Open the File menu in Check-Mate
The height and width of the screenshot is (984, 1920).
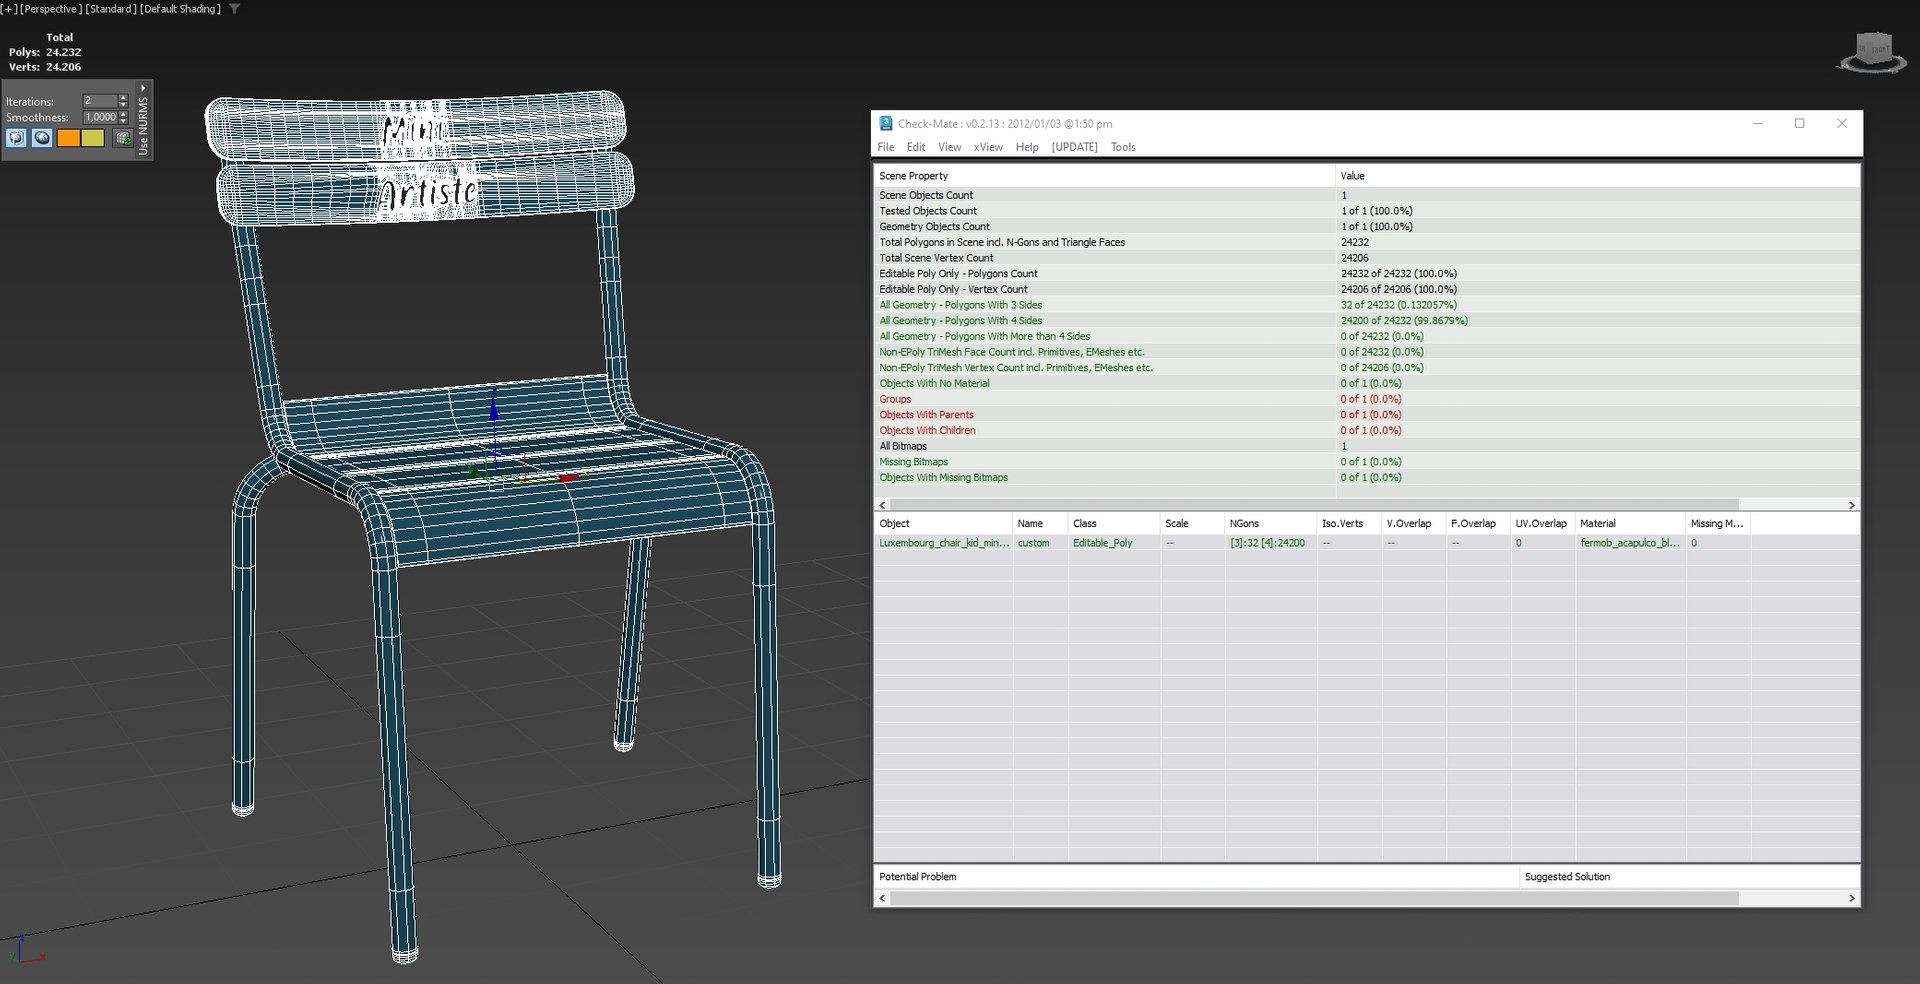(886, 147)
